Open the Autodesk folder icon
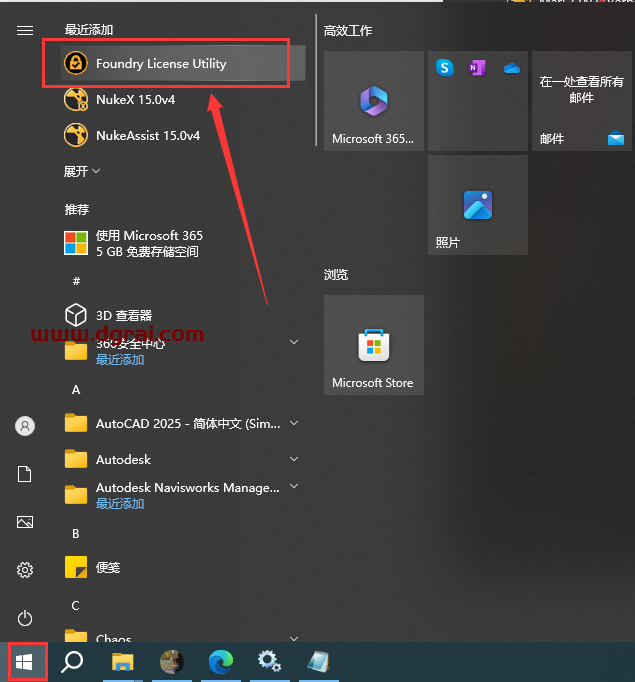 point(76,459)
